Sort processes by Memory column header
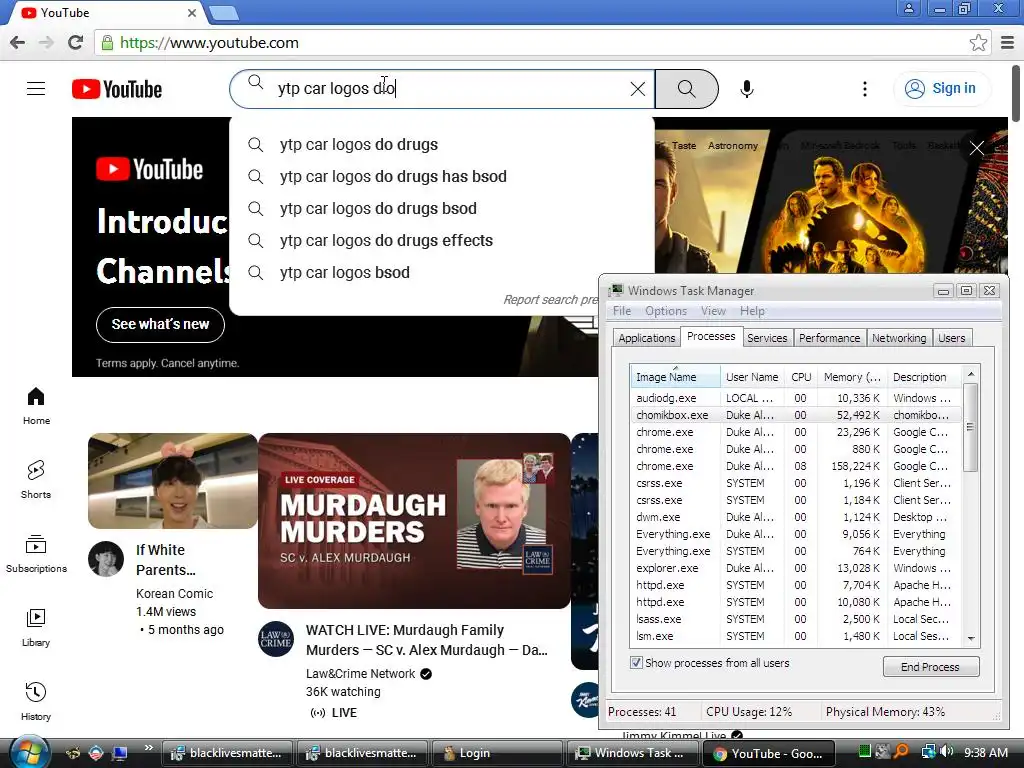This screenshot has width=1024, height=768. coord(852,377)
